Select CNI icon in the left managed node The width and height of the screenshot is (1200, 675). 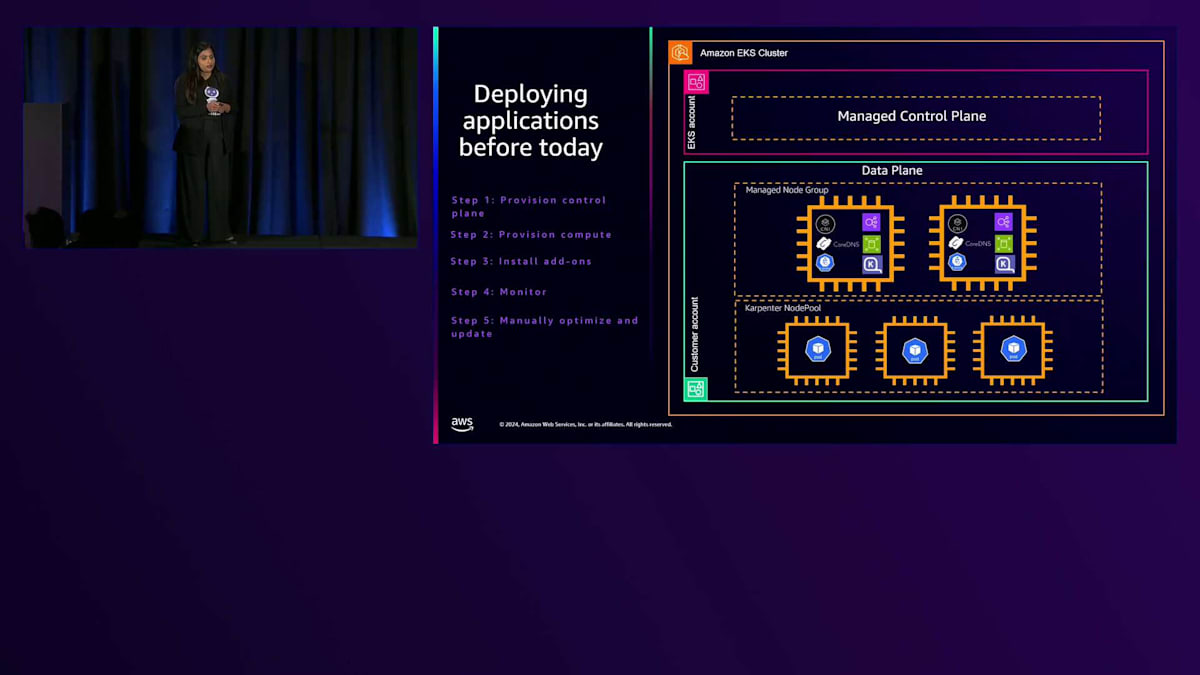(825, 223)
